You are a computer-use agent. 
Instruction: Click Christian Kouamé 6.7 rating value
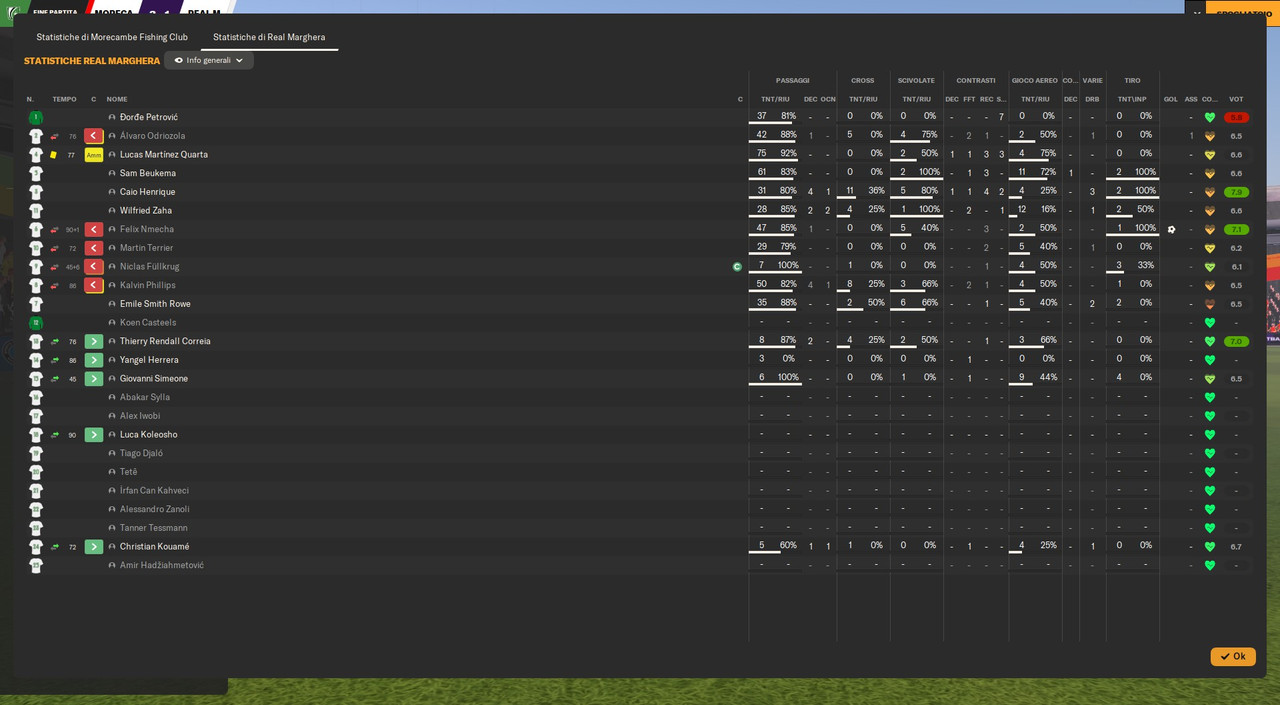point(1236,547)
